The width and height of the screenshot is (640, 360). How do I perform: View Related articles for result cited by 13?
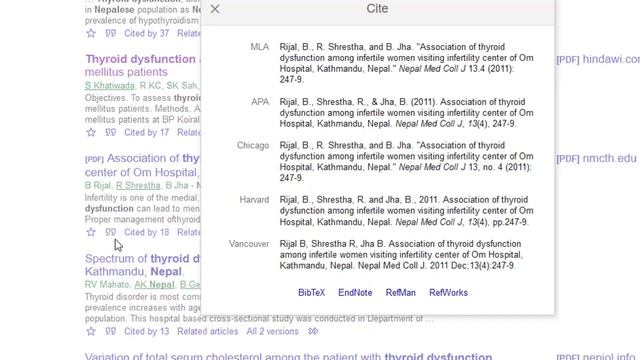207,331
